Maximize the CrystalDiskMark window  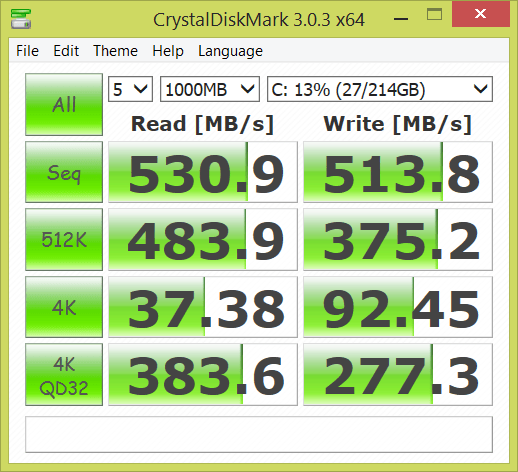434,15
